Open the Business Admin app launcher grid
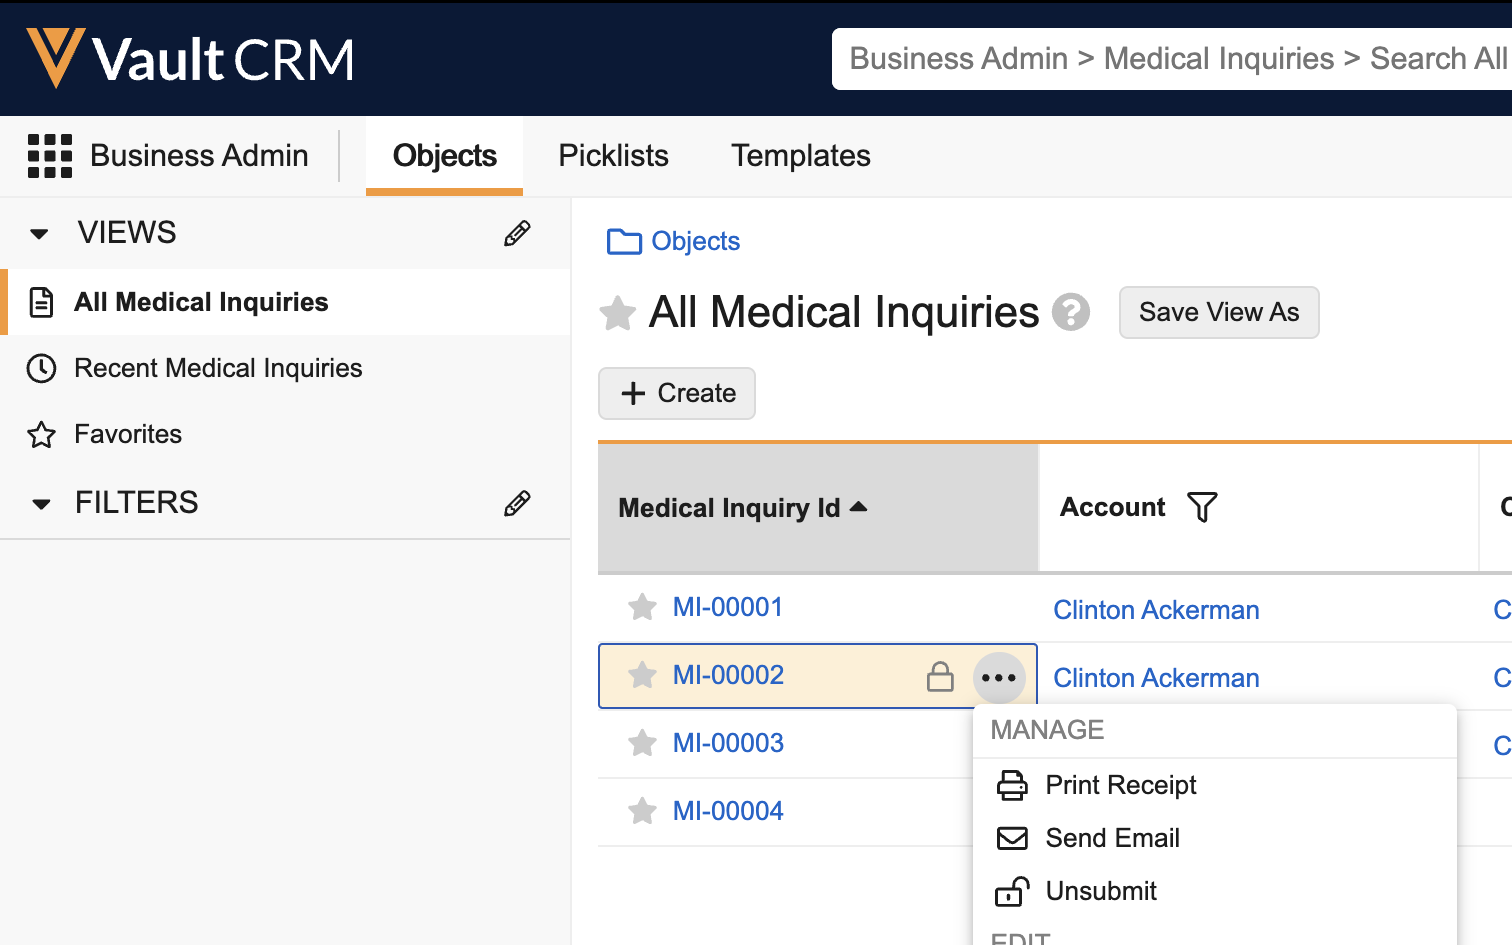The width and height of the screenshot is (1512, 945). (x=49, y=155)
